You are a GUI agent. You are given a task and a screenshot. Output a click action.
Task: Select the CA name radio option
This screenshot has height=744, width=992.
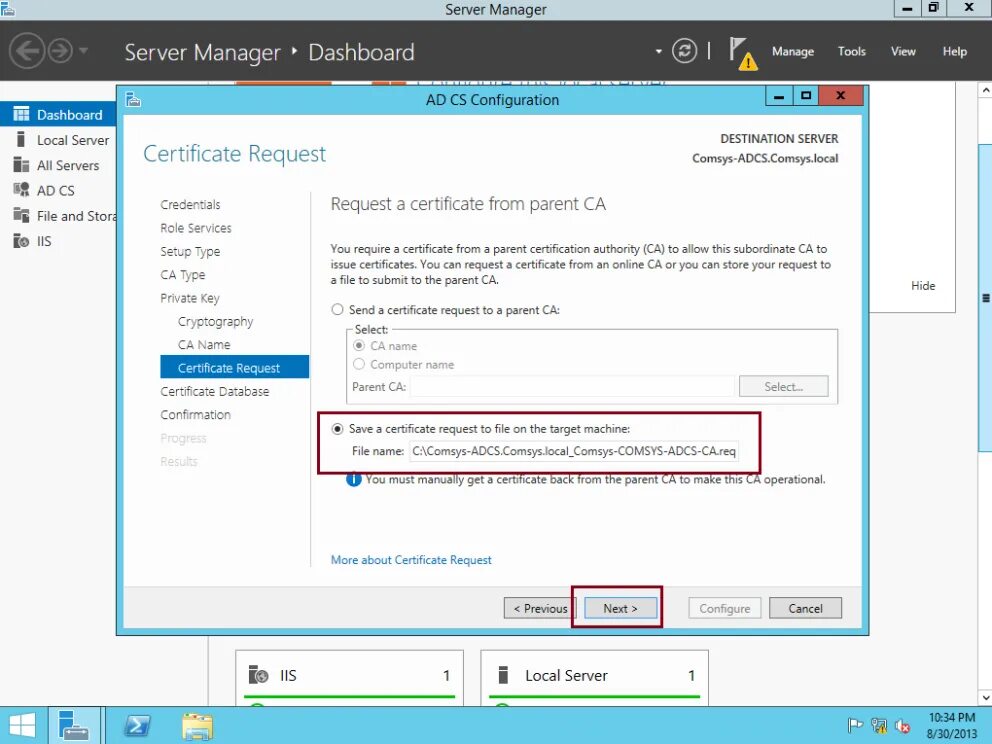point(359,345)
